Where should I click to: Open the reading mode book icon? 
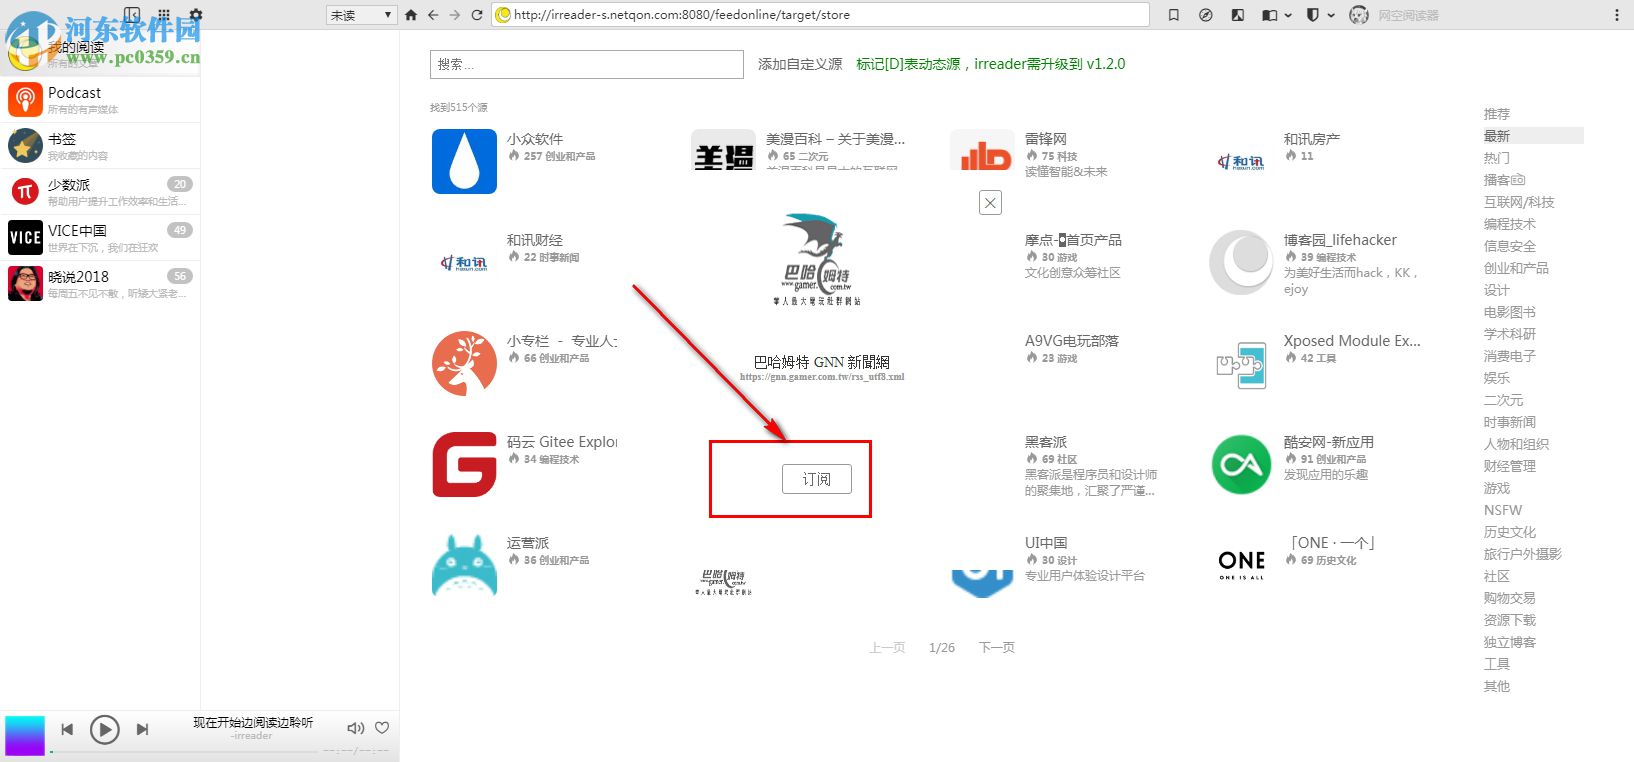point(1269,15)
